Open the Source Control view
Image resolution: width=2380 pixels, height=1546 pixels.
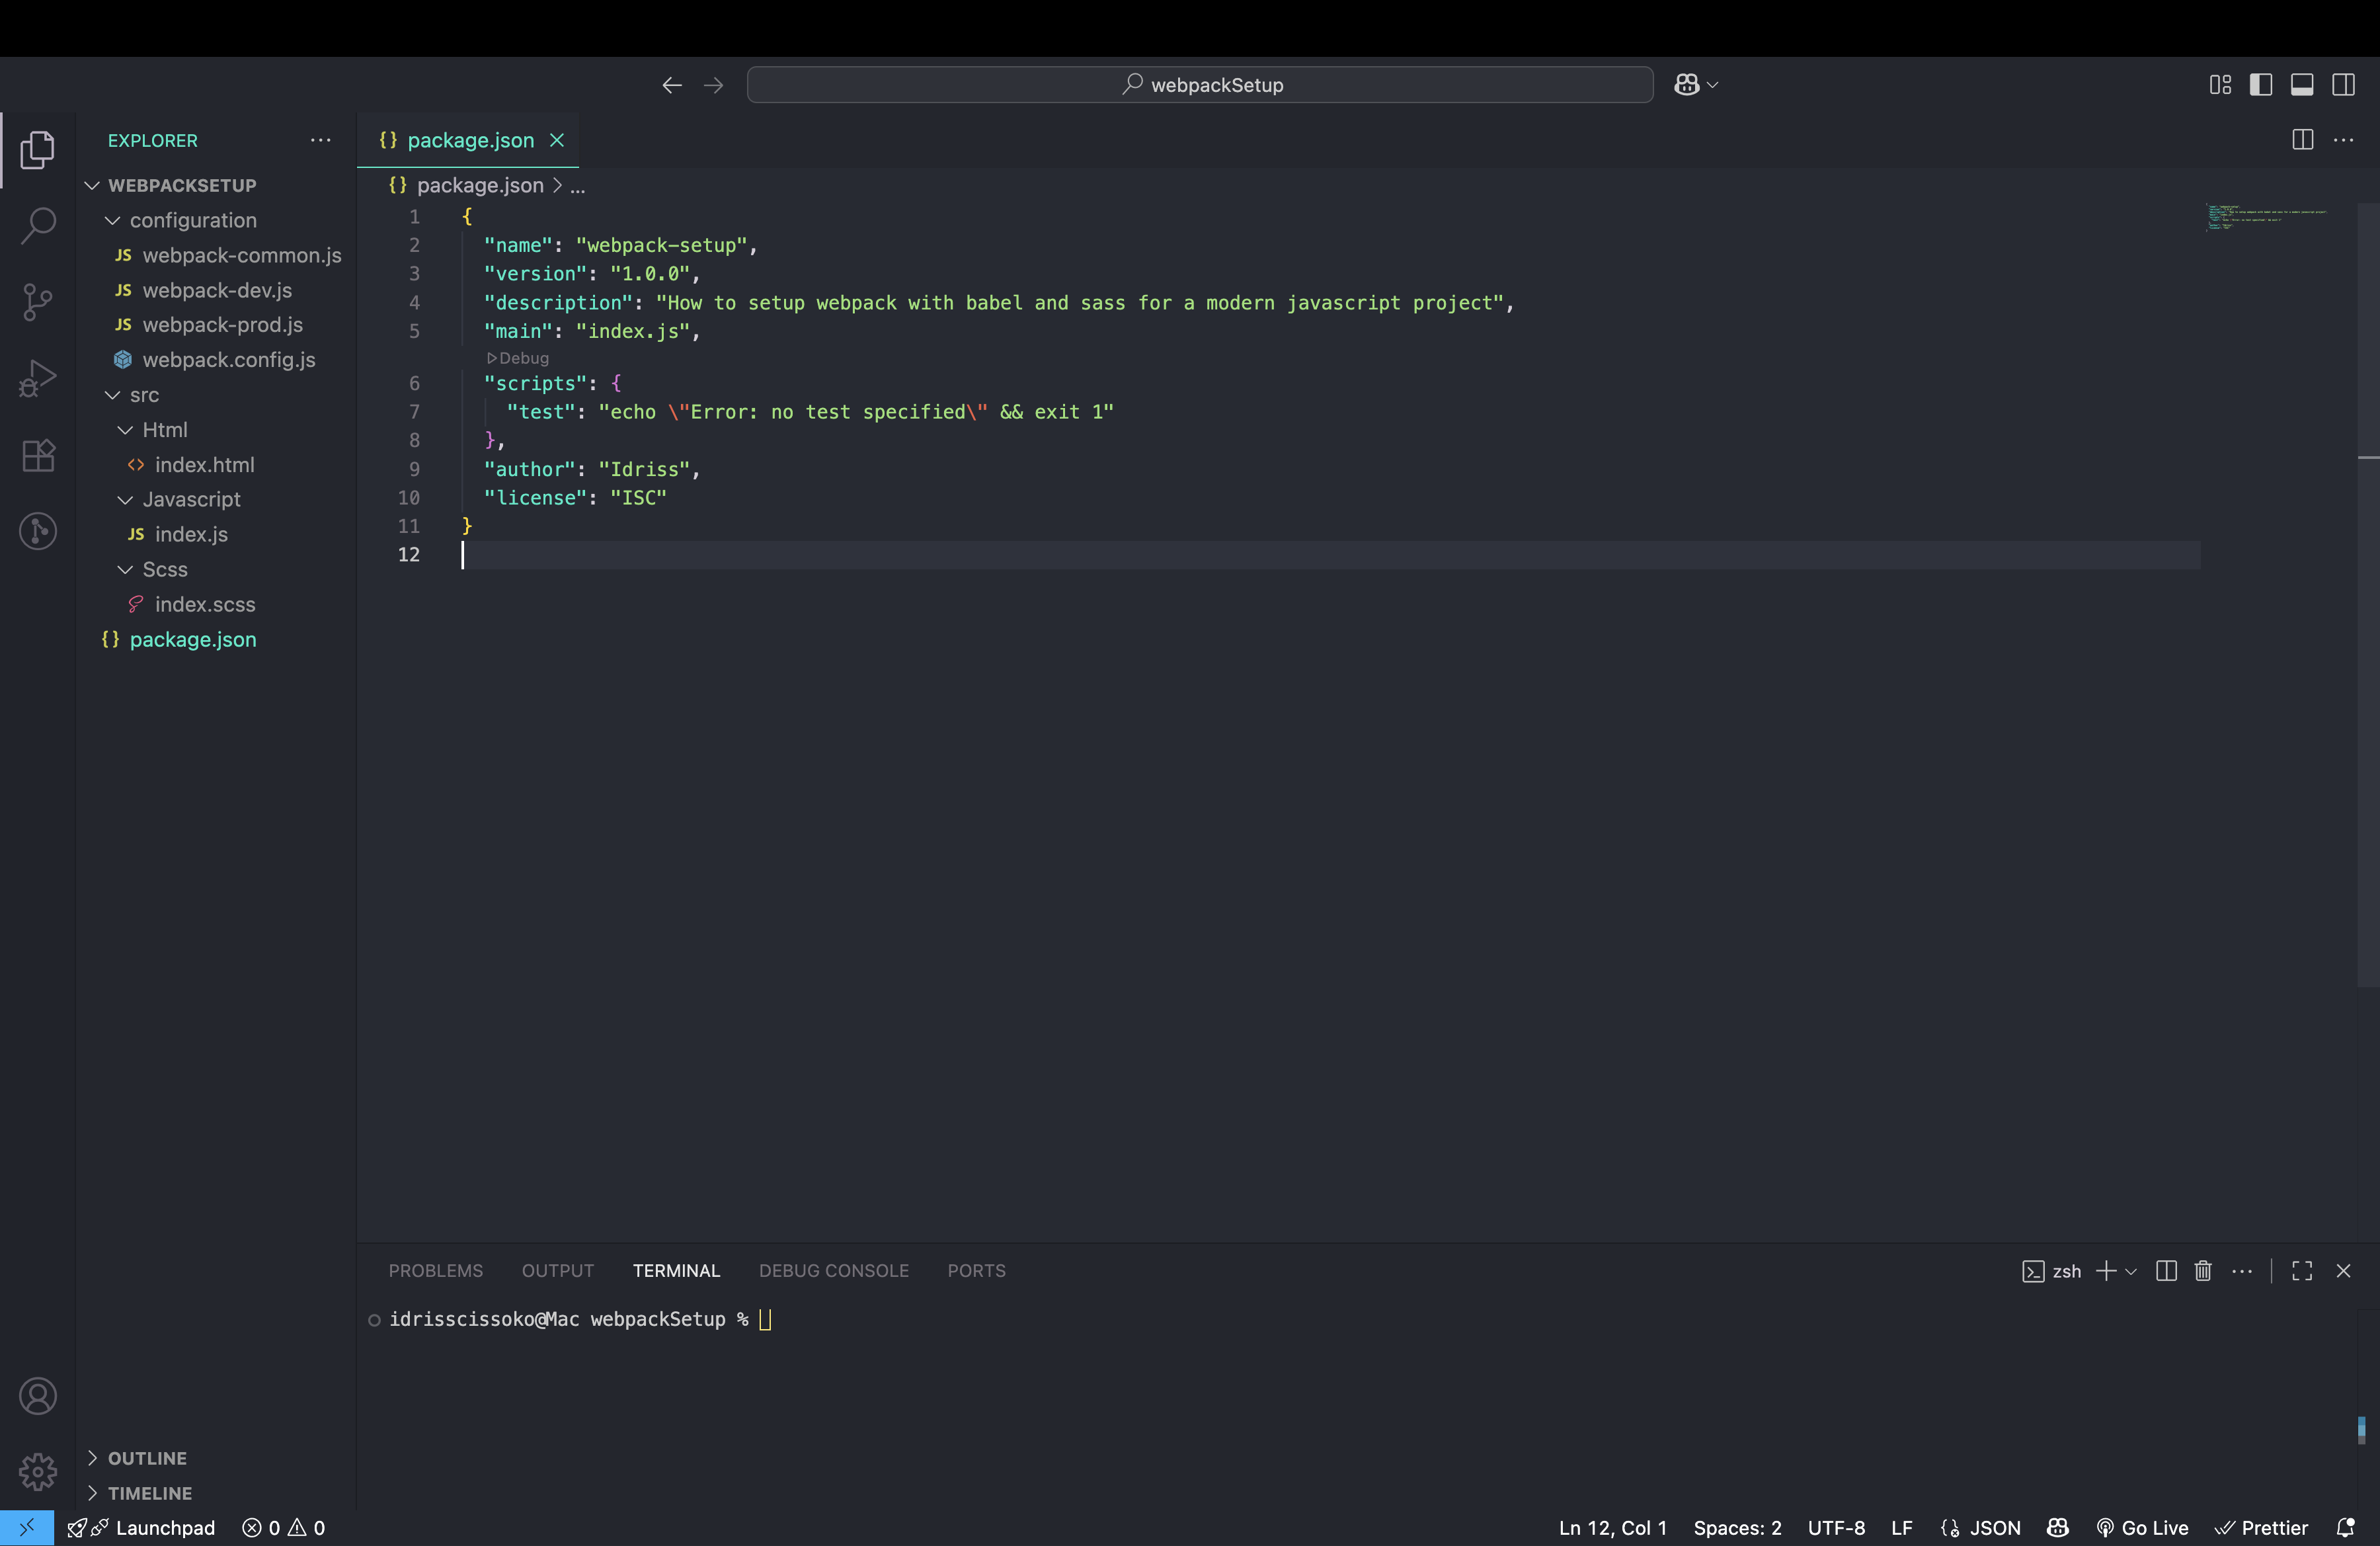click(38, 301)
